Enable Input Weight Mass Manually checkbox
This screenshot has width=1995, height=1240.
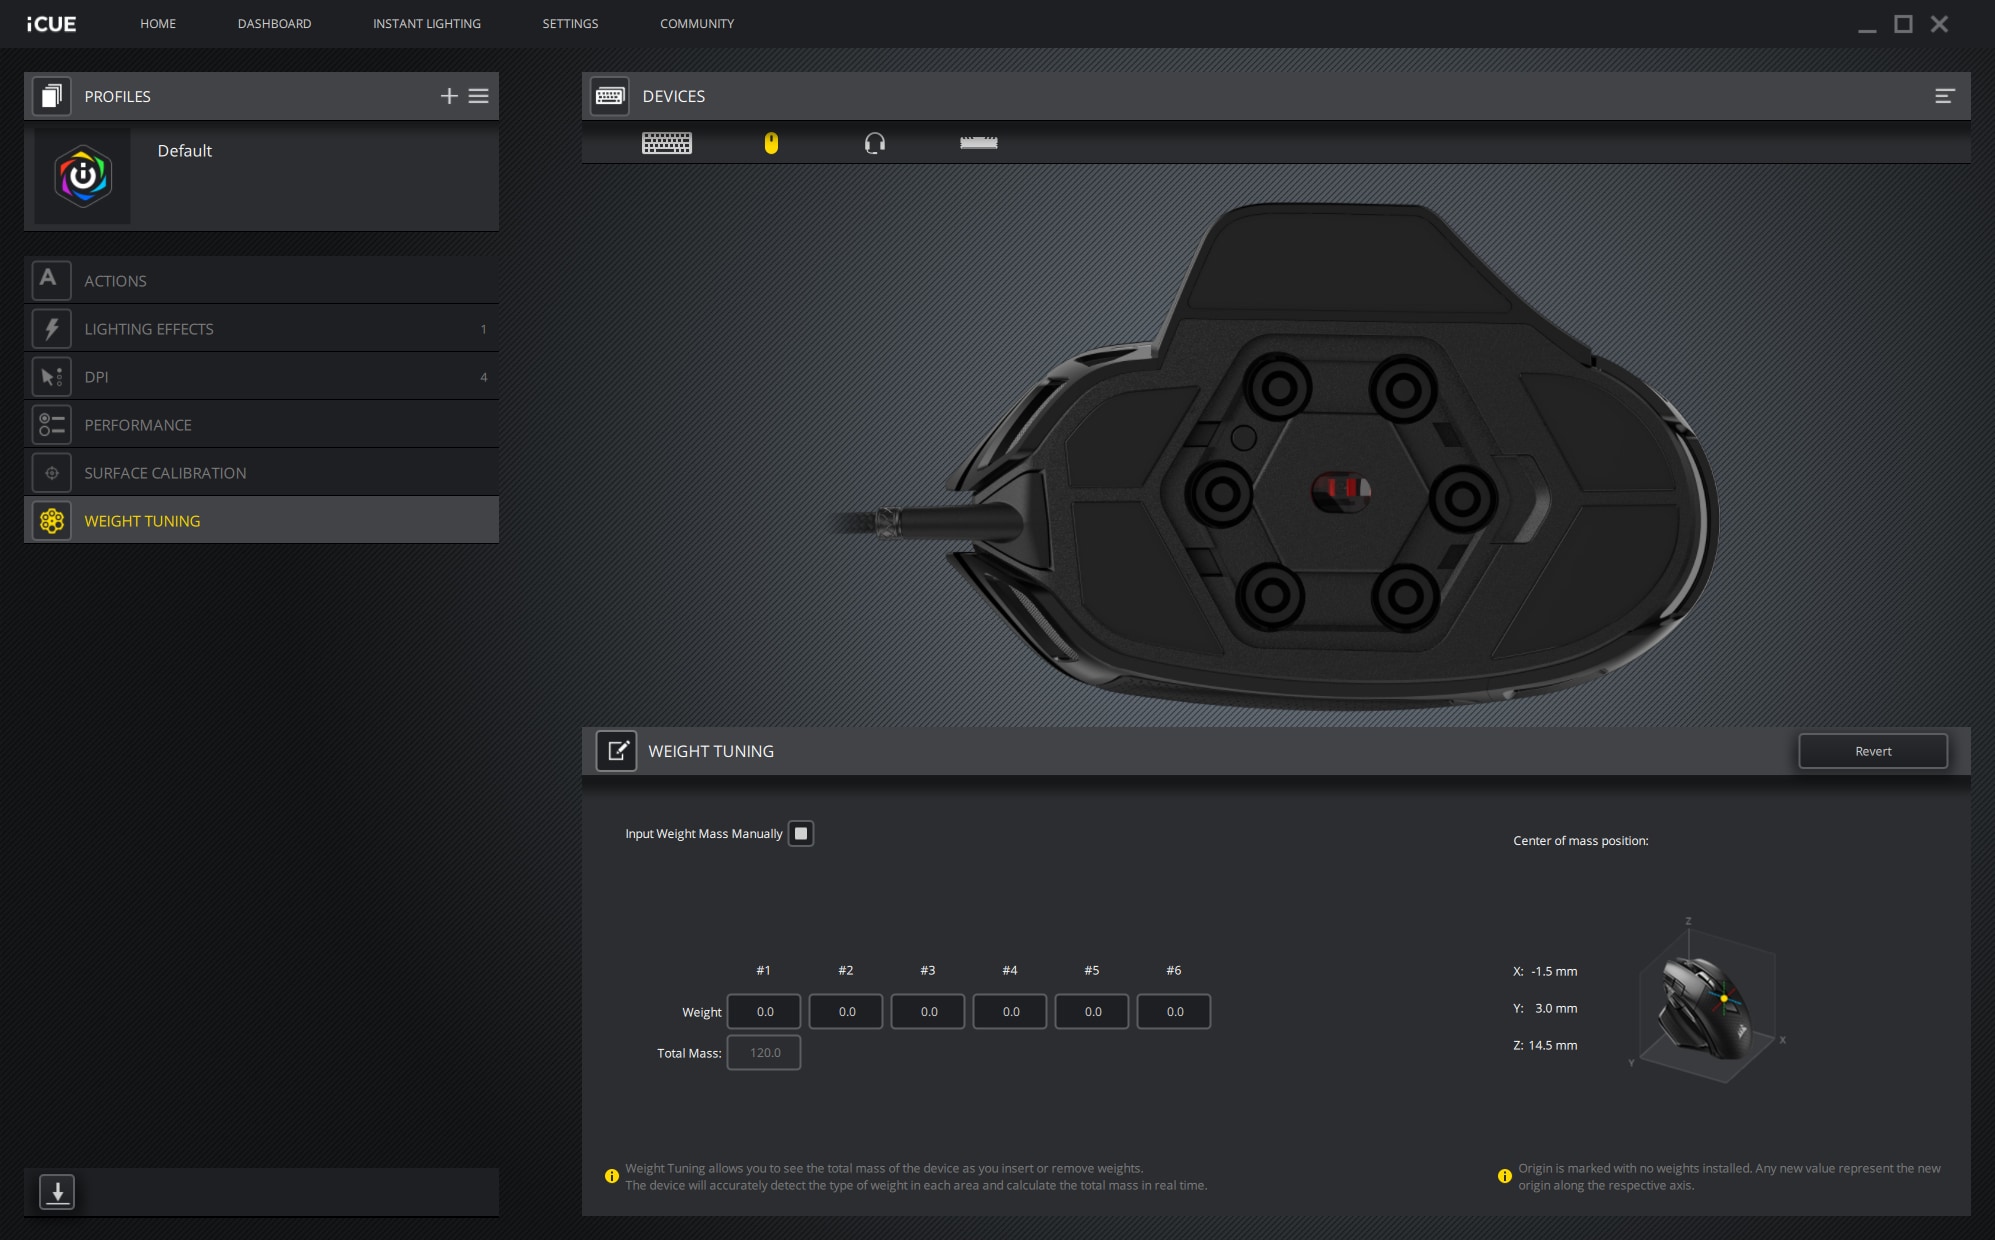point(801,833)
